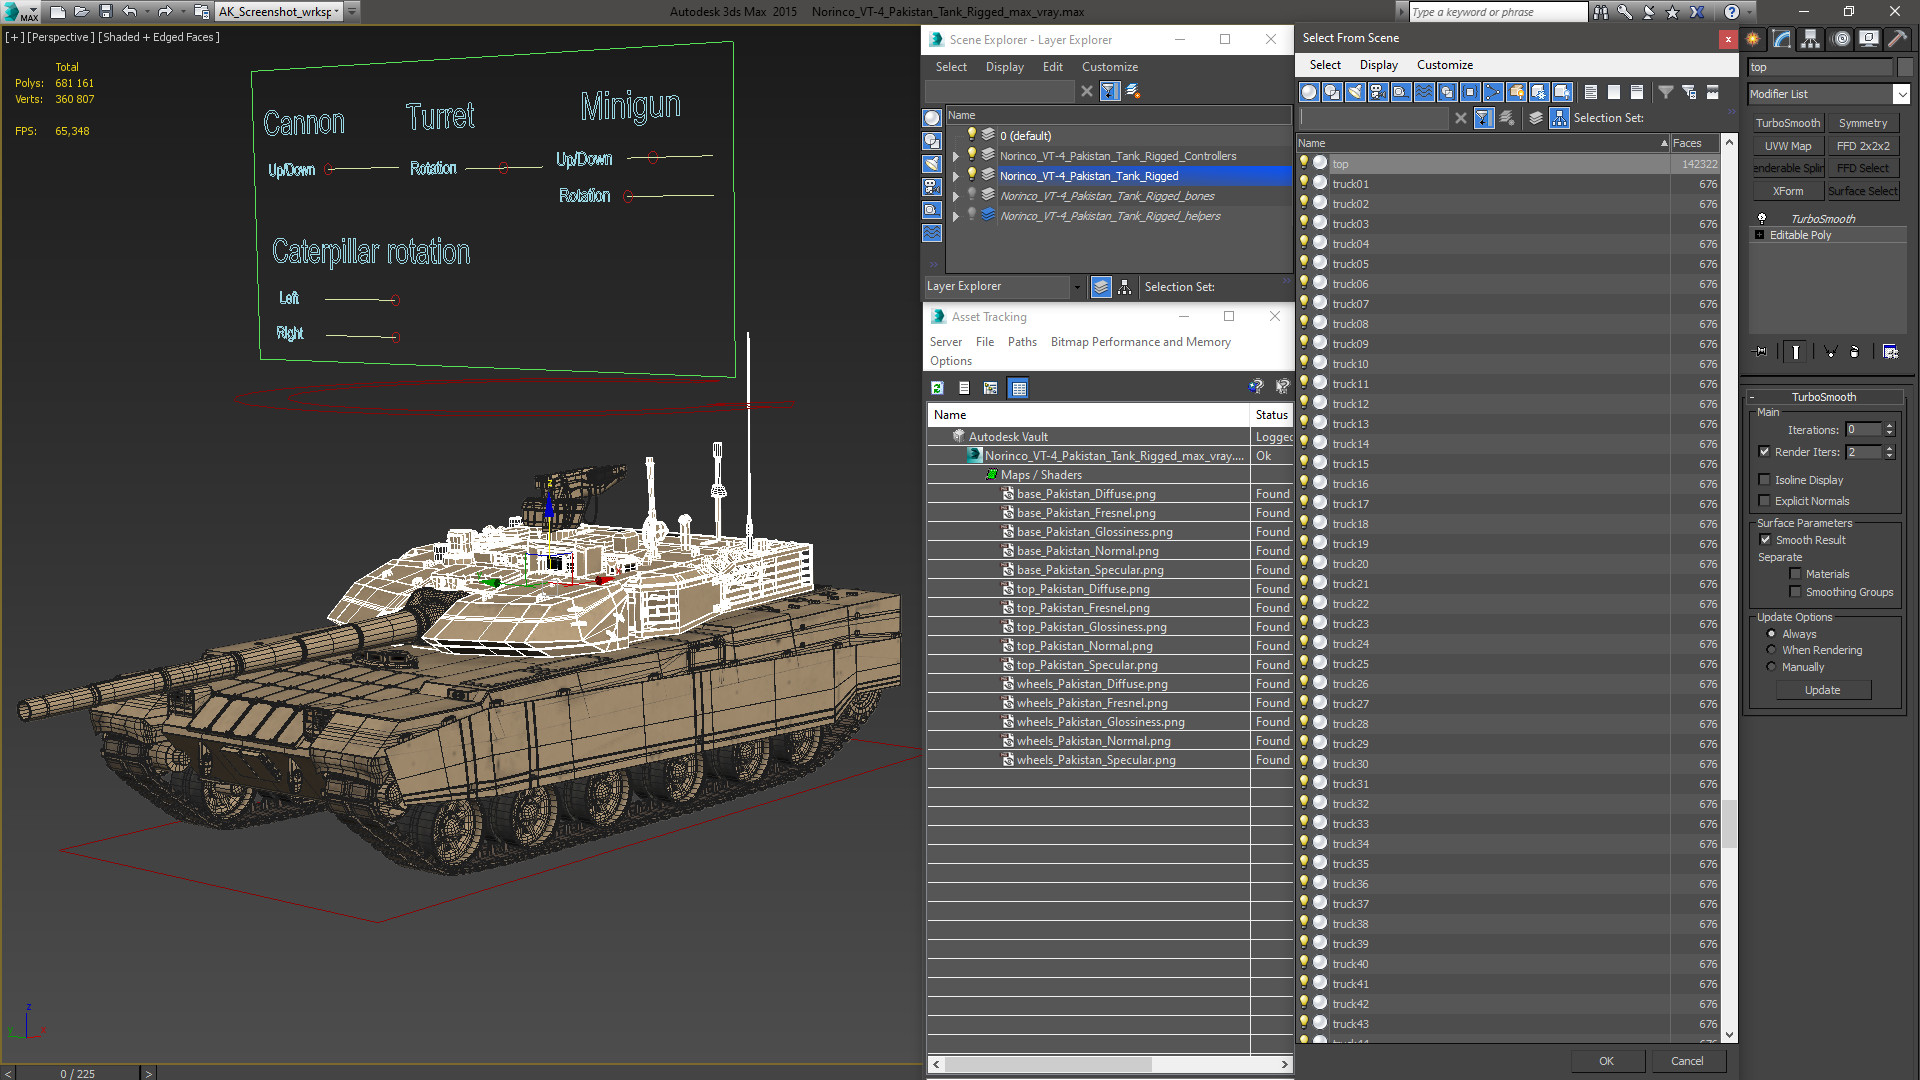
Task: Refresh the Asset Tracking list
Action: coord(937,388)
